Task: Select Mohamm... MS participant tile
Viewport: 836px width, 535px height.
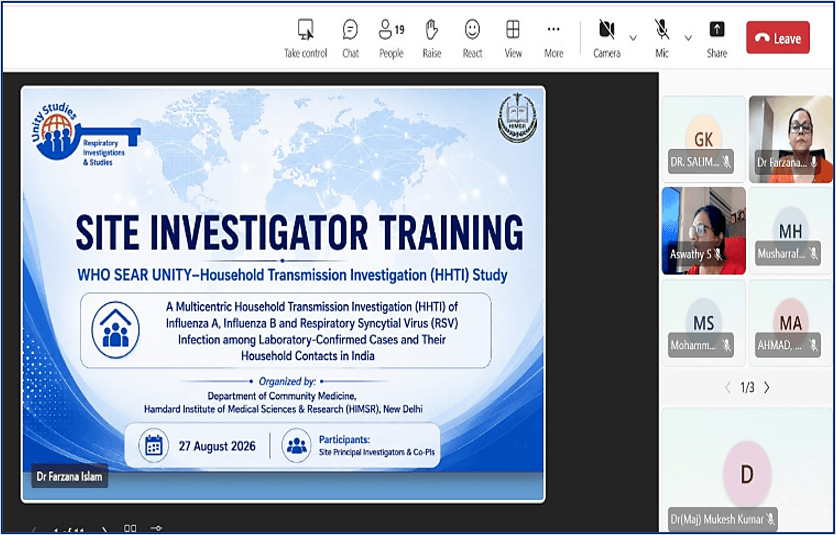Action: tap(704, 322)
